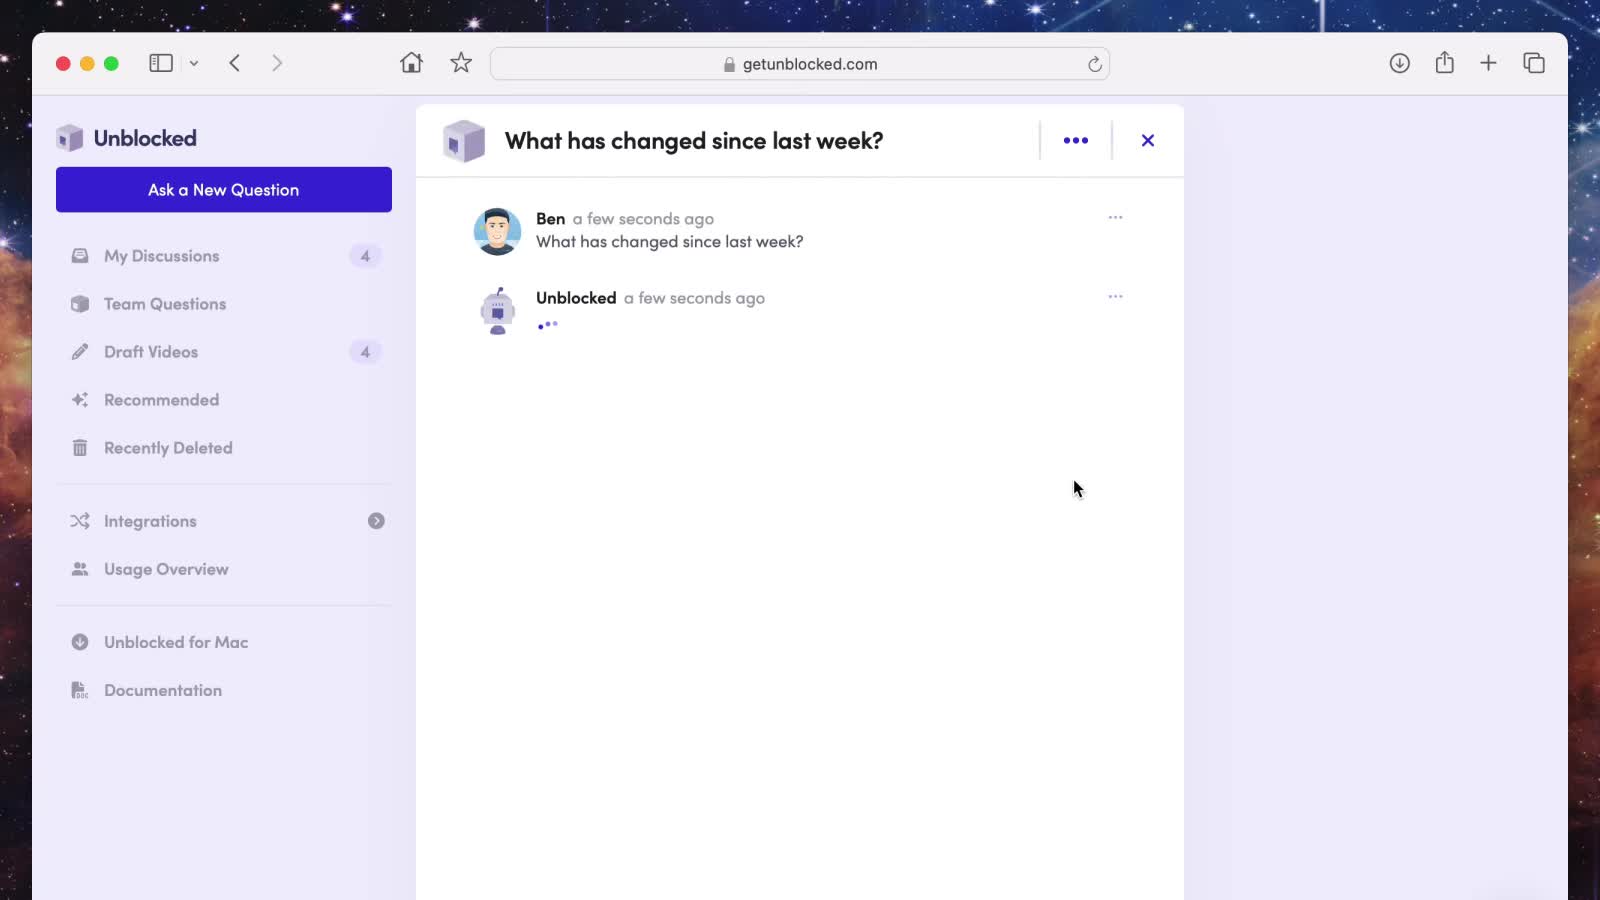Screen dimensions: 1600x900
Task: Open the Documentation link
Action: pyautogui.click(x=163, y=690)
